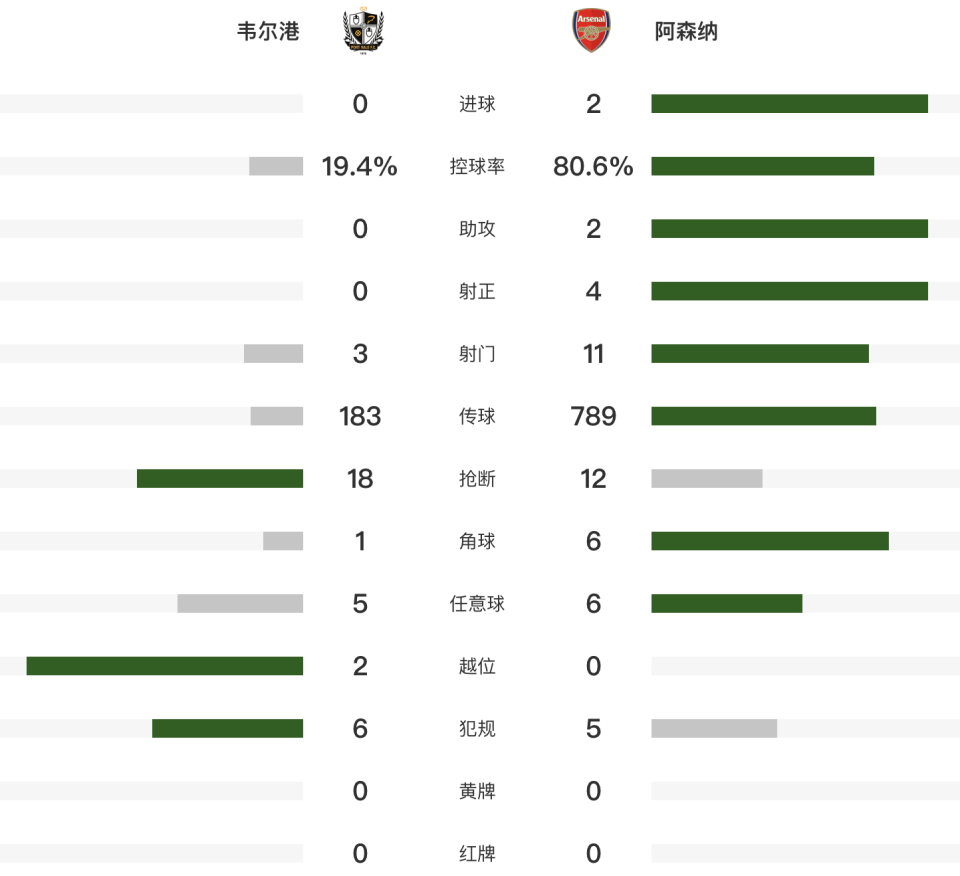Click the Arsenal club crest
This screenshot has height=876, width=960.
pyautogui.click(x=590, y=31)
